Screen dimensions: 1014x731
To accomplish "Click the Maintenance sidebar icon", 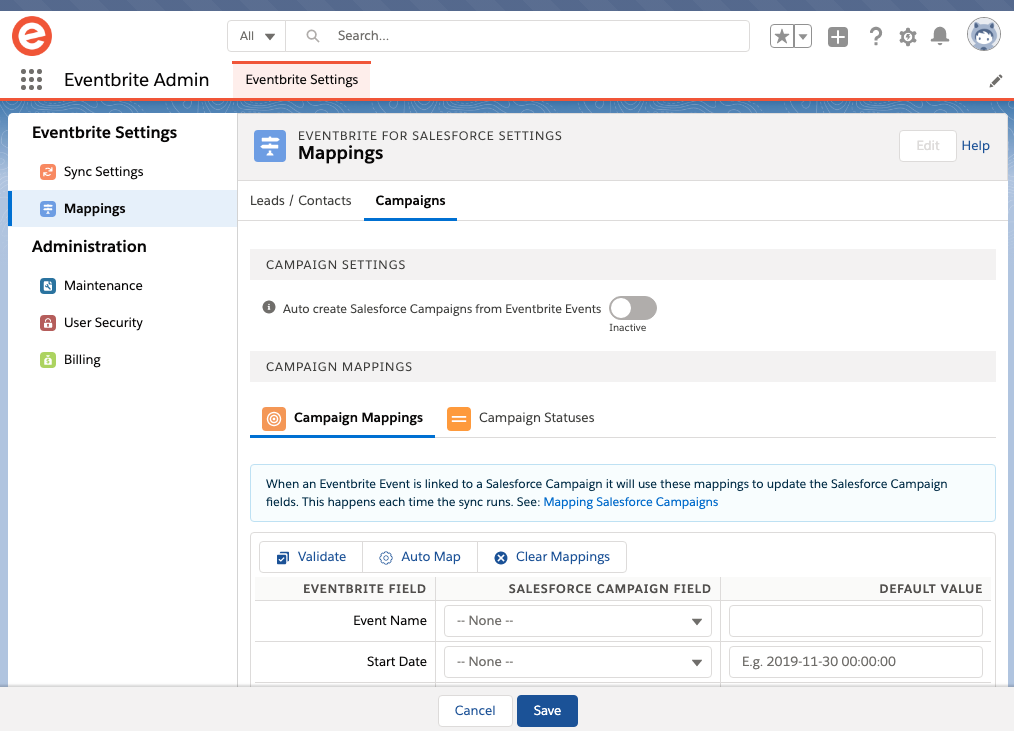I will (48, 285).
